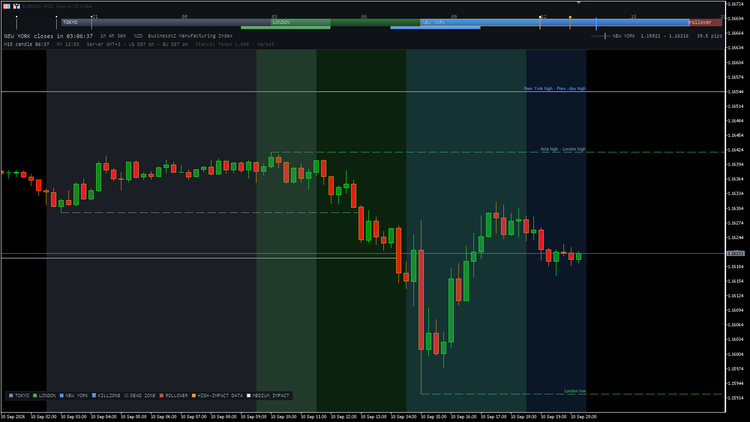Click the chart shift triangle marker at top
This screenshot has height=422, width=750.
tap(578, 2)
